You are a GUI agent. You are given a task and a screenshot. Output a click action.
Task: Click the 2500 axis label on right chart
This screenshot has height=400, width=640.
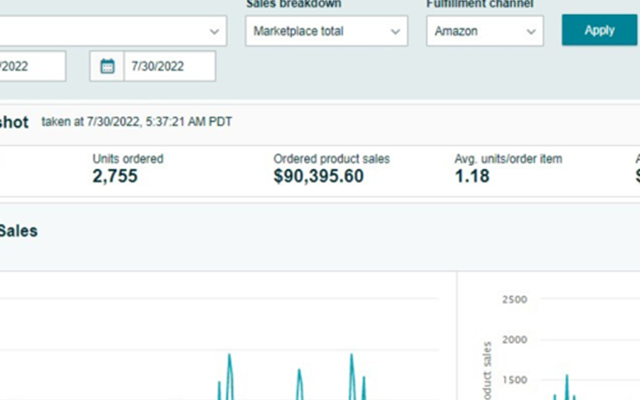tap(514, 300)
